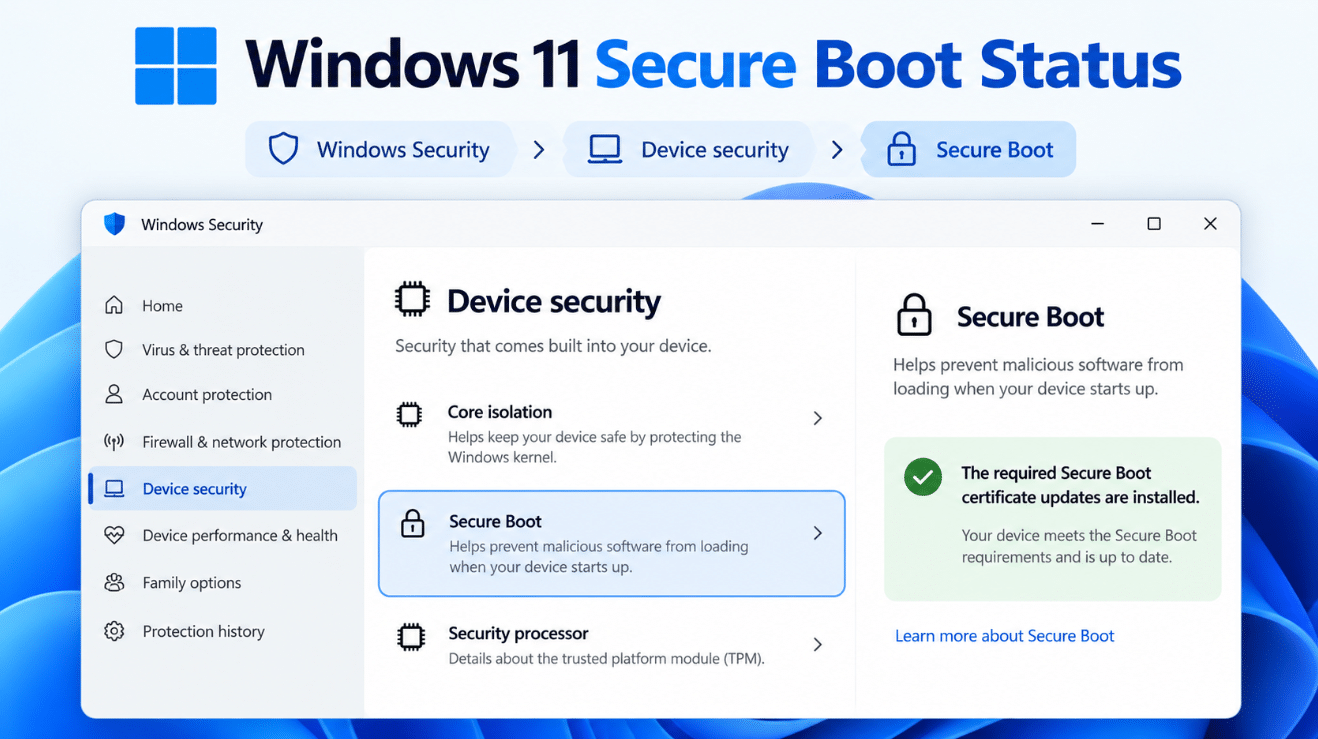1318x739 pixels.
Task: Click first breadcrumb separator arrow after Windows Security
Action: (539, 150)
